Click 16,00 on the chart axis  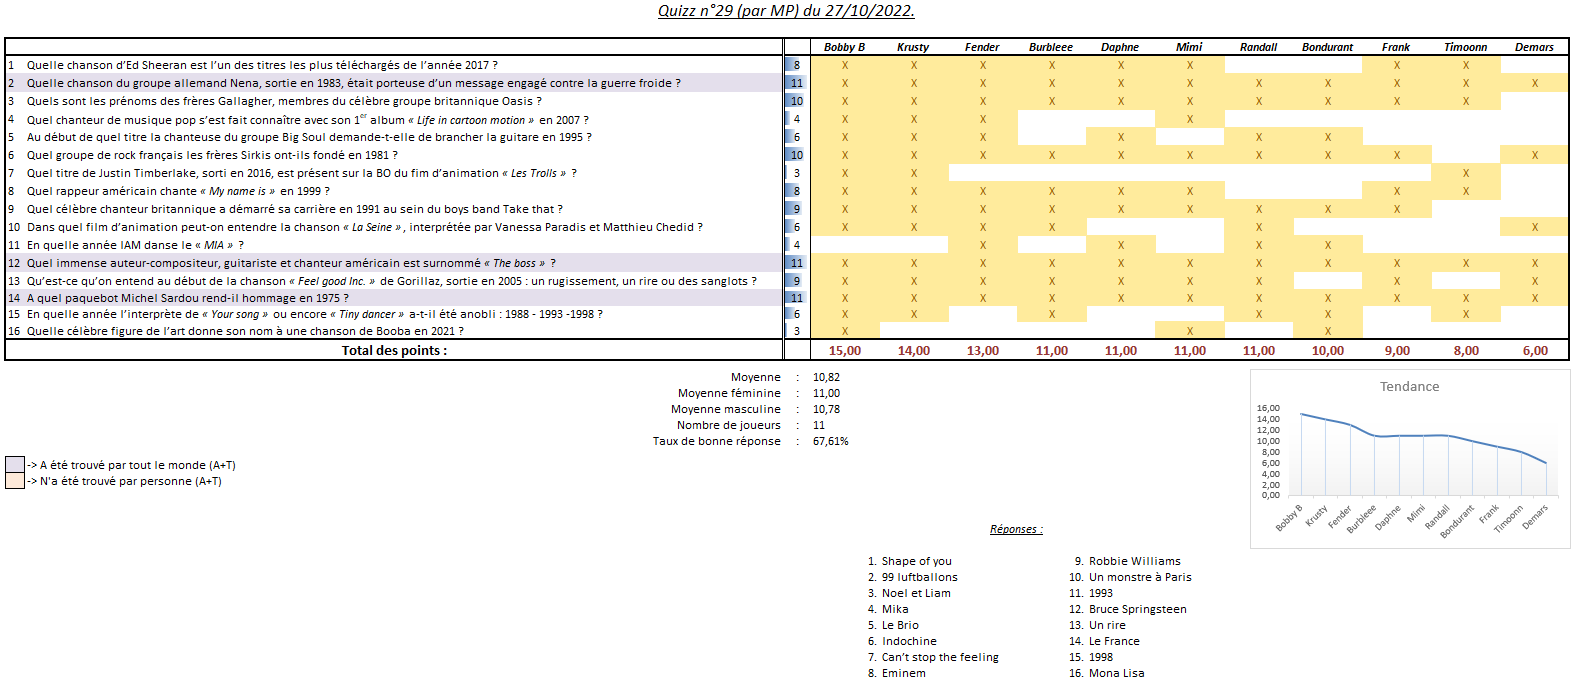click(x=1268, y=408)
